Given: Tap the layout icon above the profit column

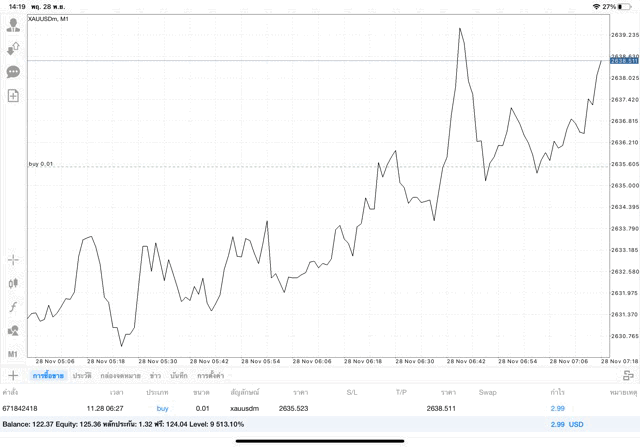Looking at the screenshot, I should point(628,375).
